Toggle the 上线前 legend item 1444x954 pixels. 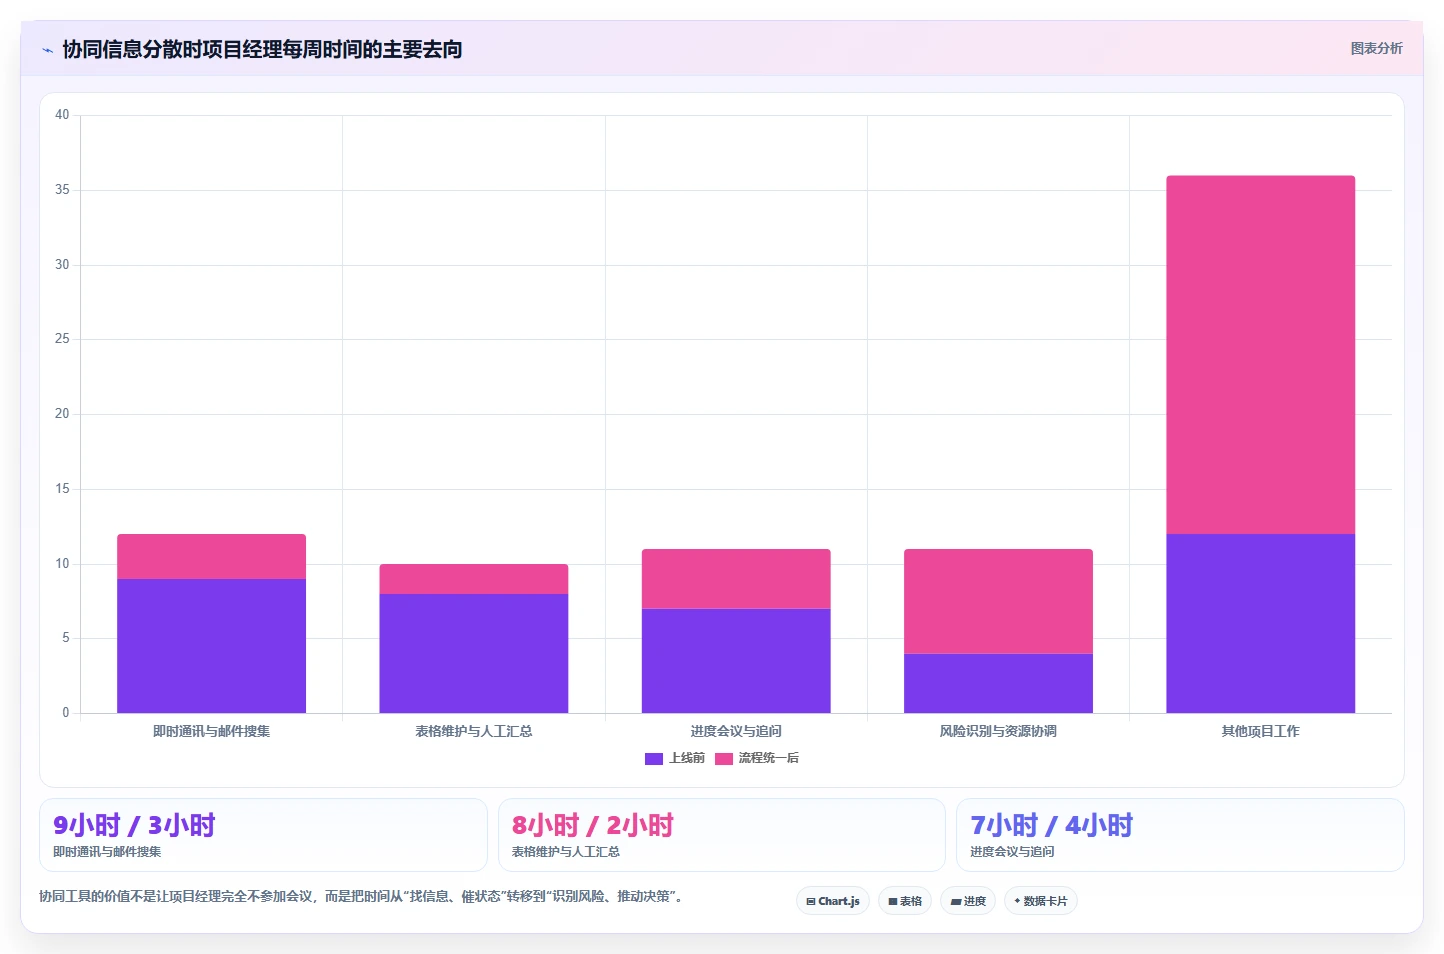click(675, 758)
